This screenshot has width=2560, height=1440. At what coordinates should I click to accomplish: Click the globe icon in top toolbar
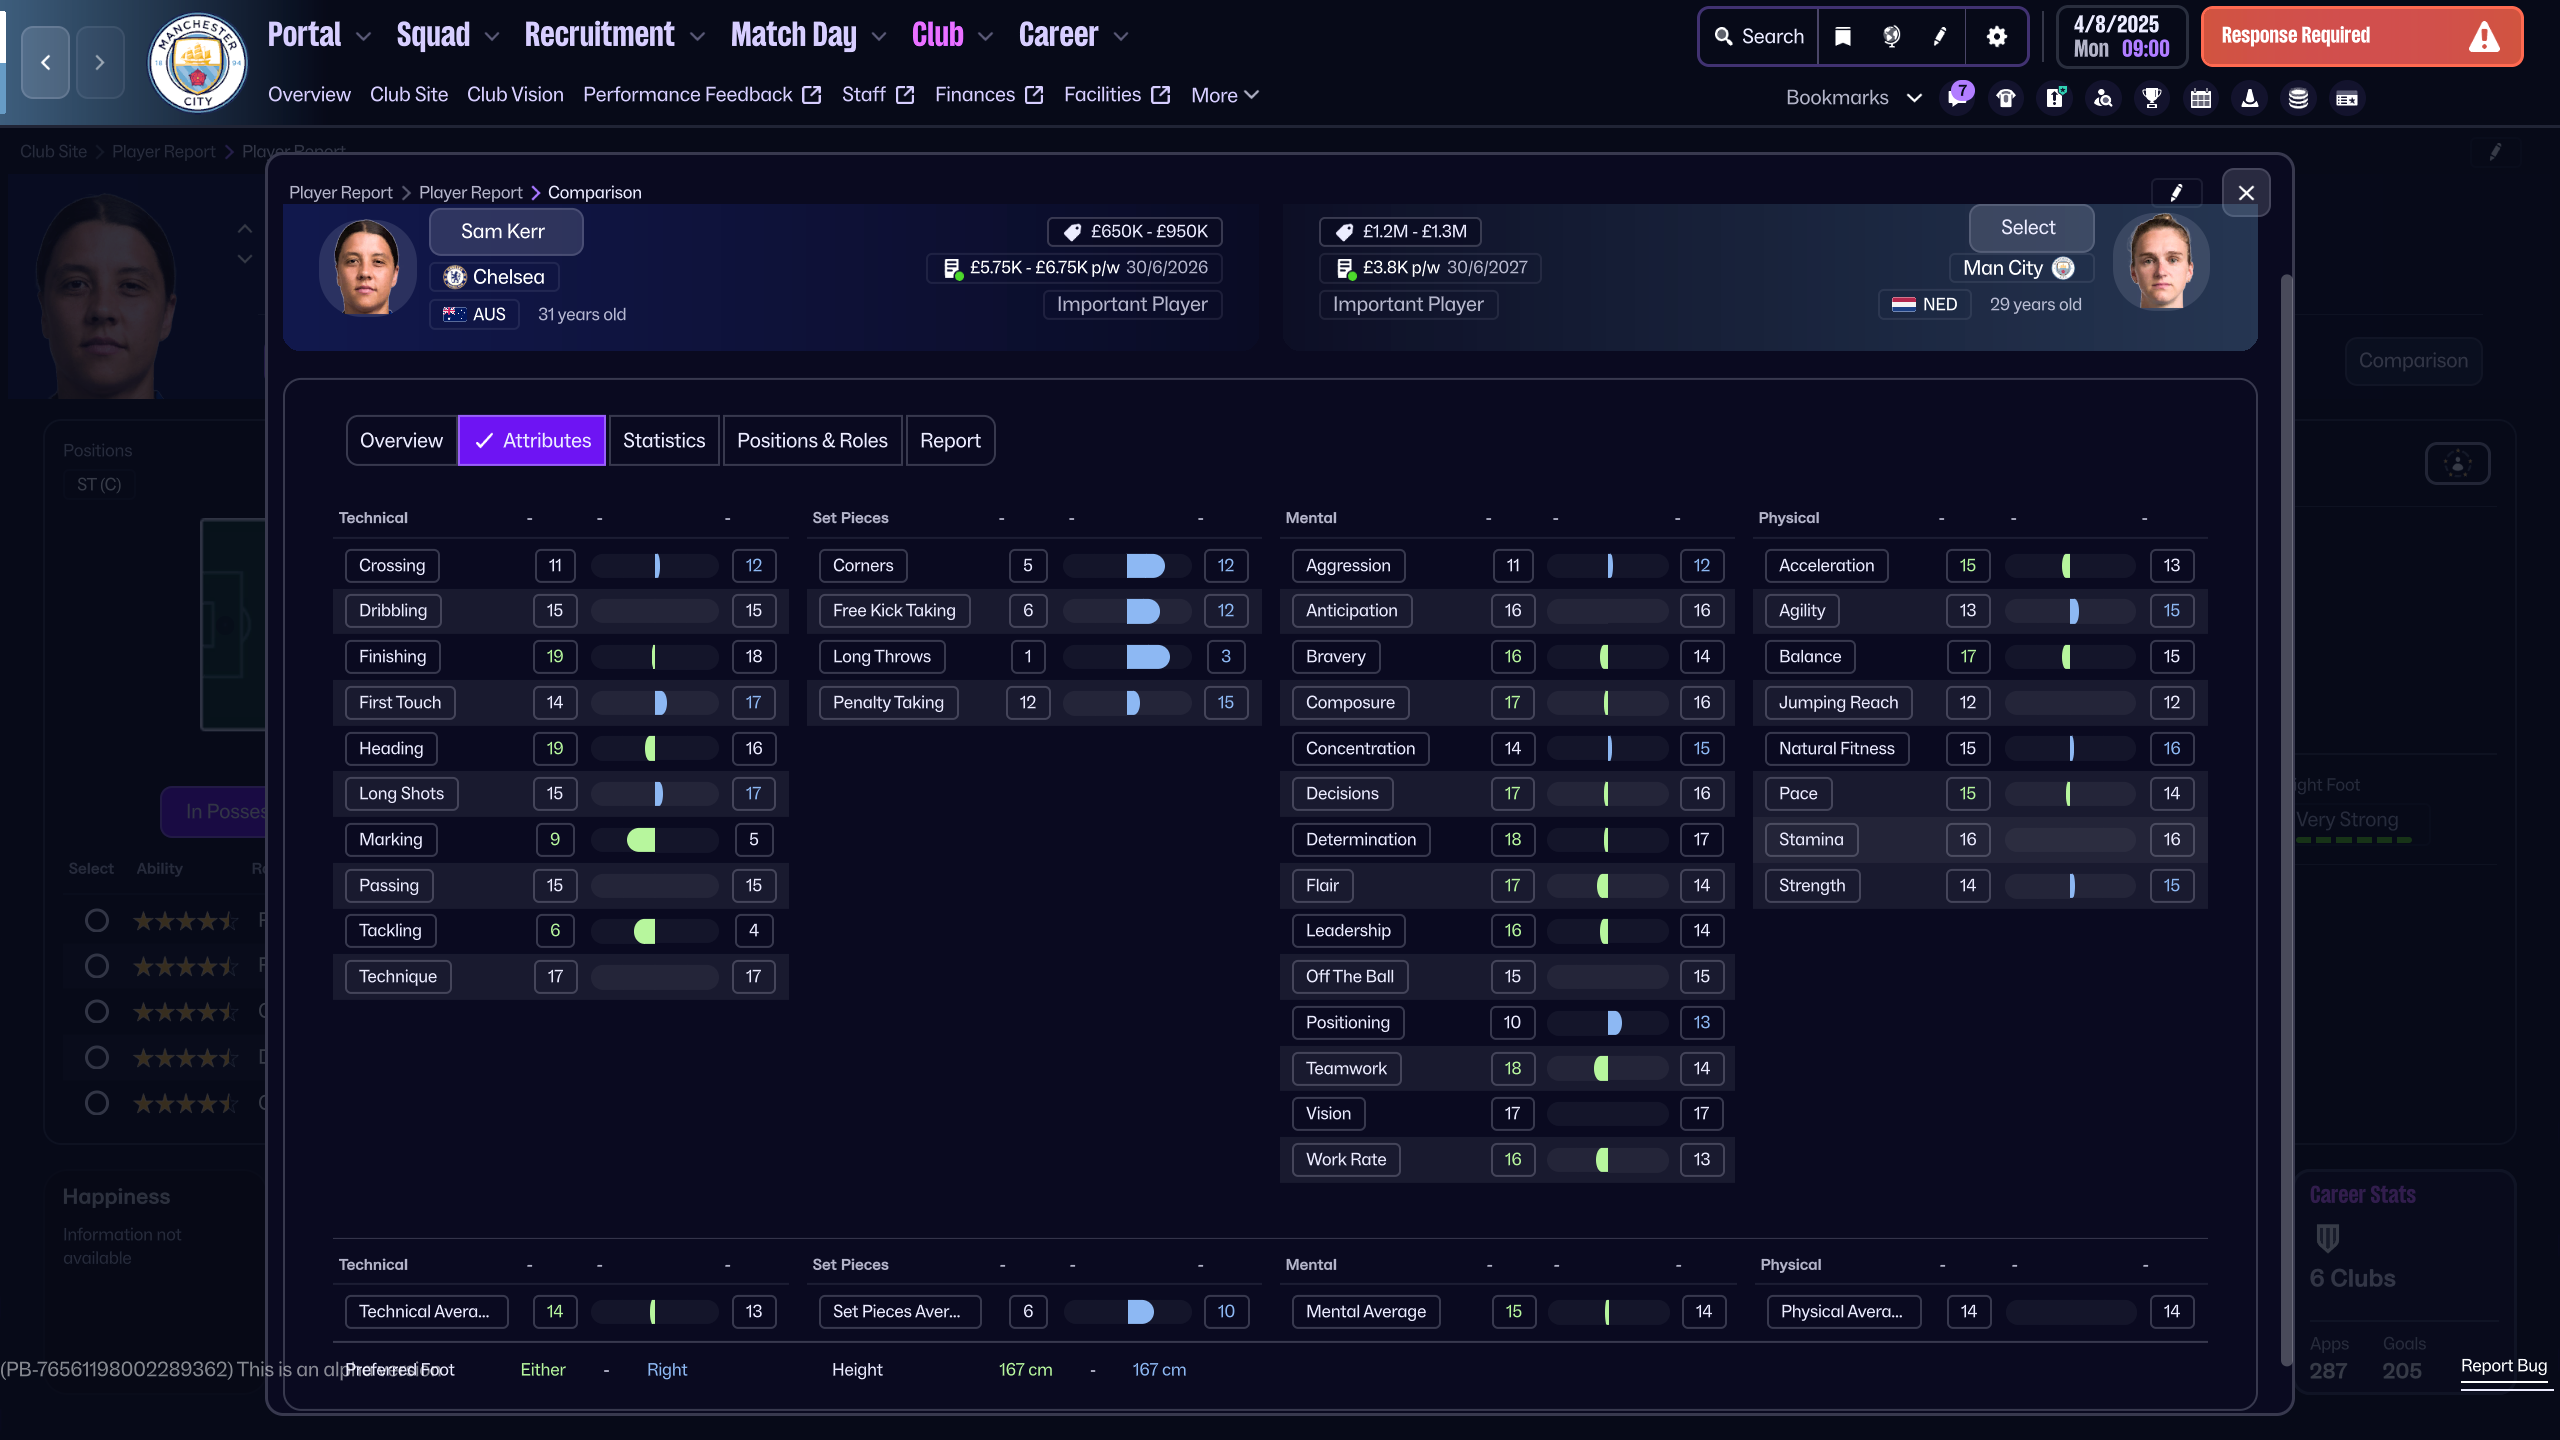coord(1891,36)
